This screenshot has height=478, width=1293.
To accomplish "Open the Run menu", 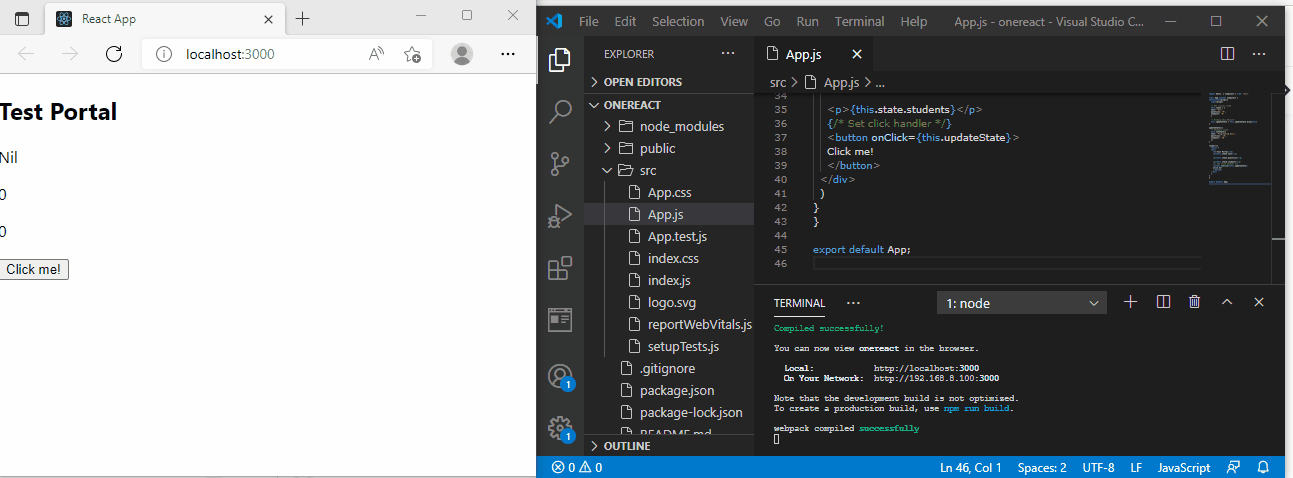I will click(x=807, y=21).
